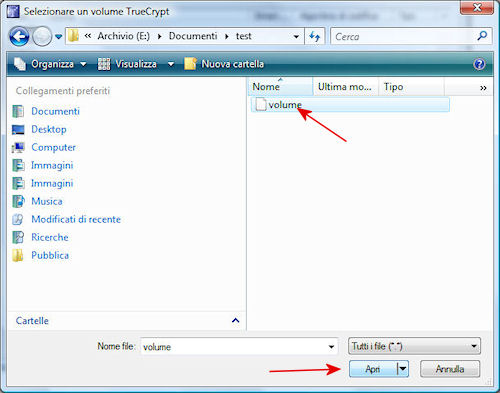Click the Musica icon in sidebar
The width and height of the screenshot is (500, 393).
click(x=18, y=201)
